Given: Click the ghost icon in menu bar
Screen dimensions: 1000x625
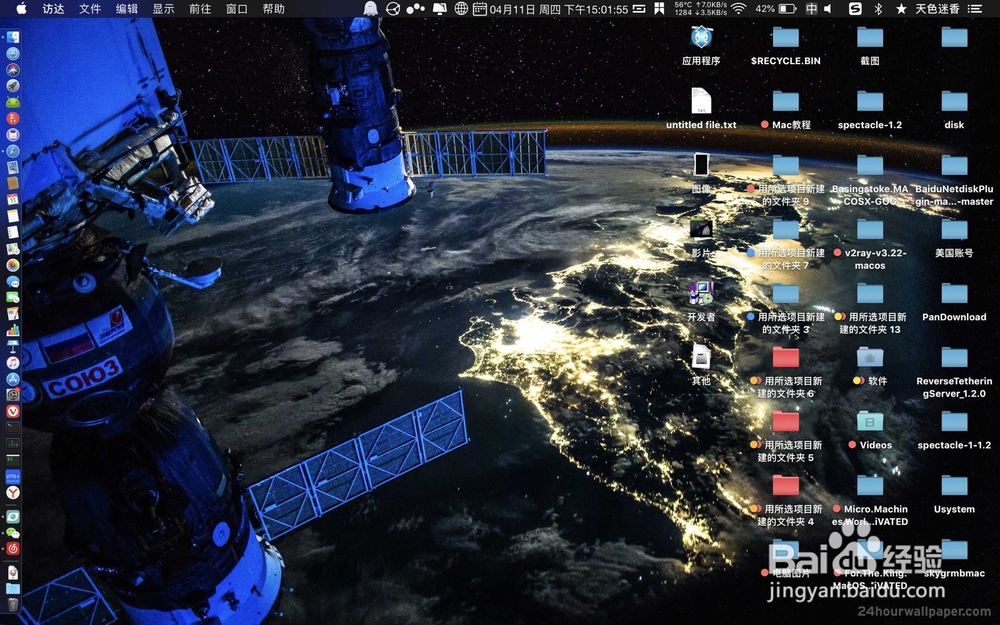Looking at the screenshot, I should pyautogui.click(x=370, y=8).
